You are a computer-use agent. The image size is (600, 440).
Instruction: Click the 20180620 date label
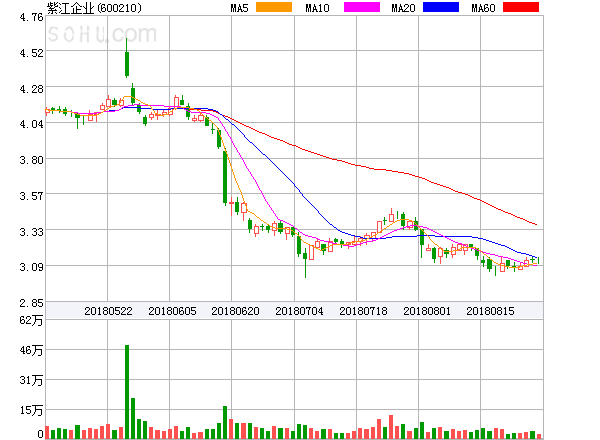[x=235, y=311]
